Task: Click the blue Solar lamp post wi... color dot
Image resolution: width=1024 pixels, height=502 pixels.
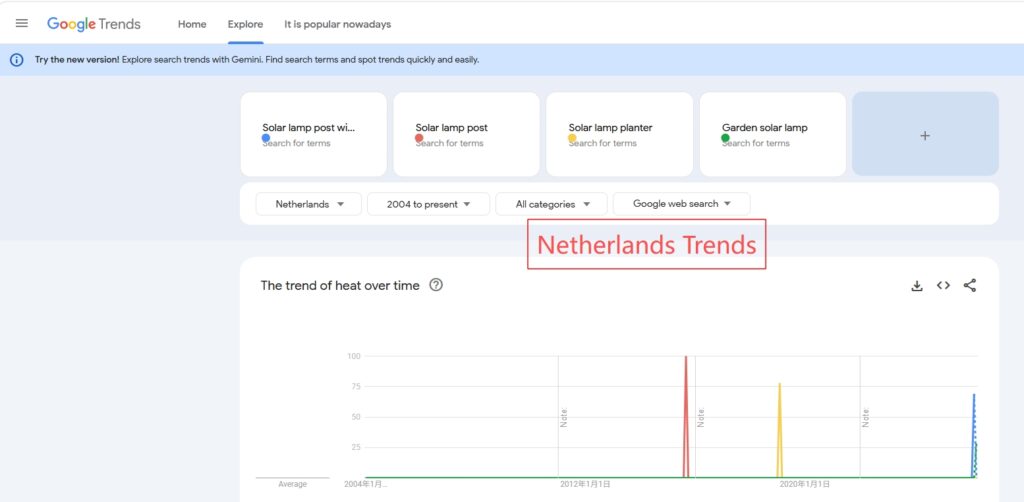Action: (266, 138)
